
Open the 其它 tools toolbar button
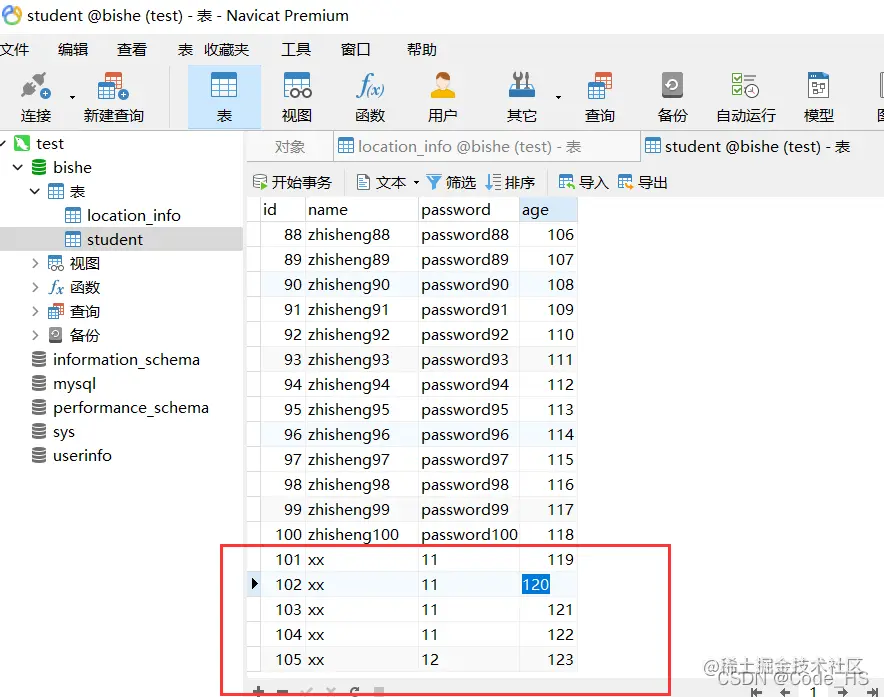pos(521,97)
